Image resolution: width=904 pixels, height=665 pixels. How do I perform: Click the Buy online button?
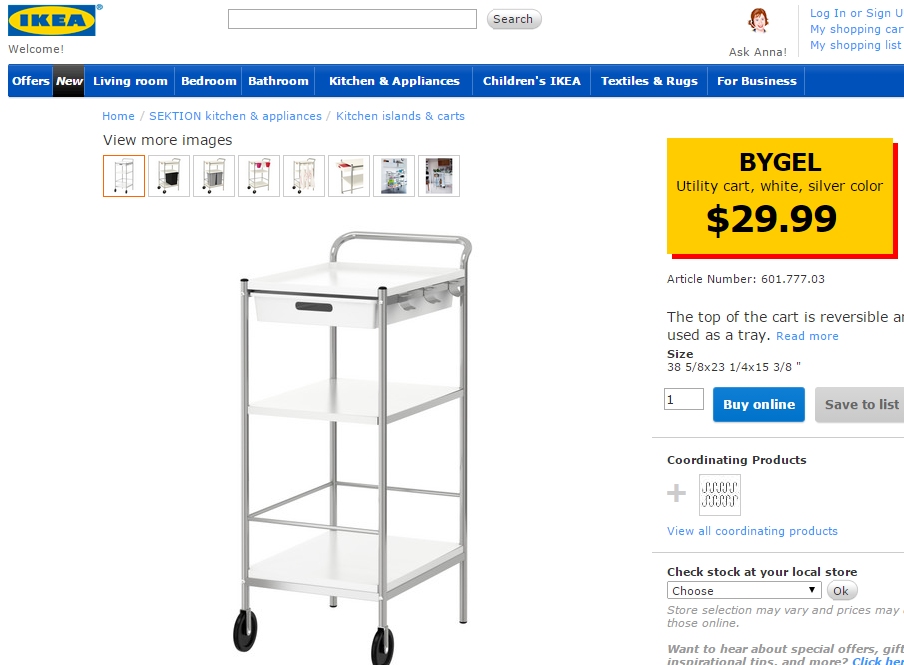(759, 404)
